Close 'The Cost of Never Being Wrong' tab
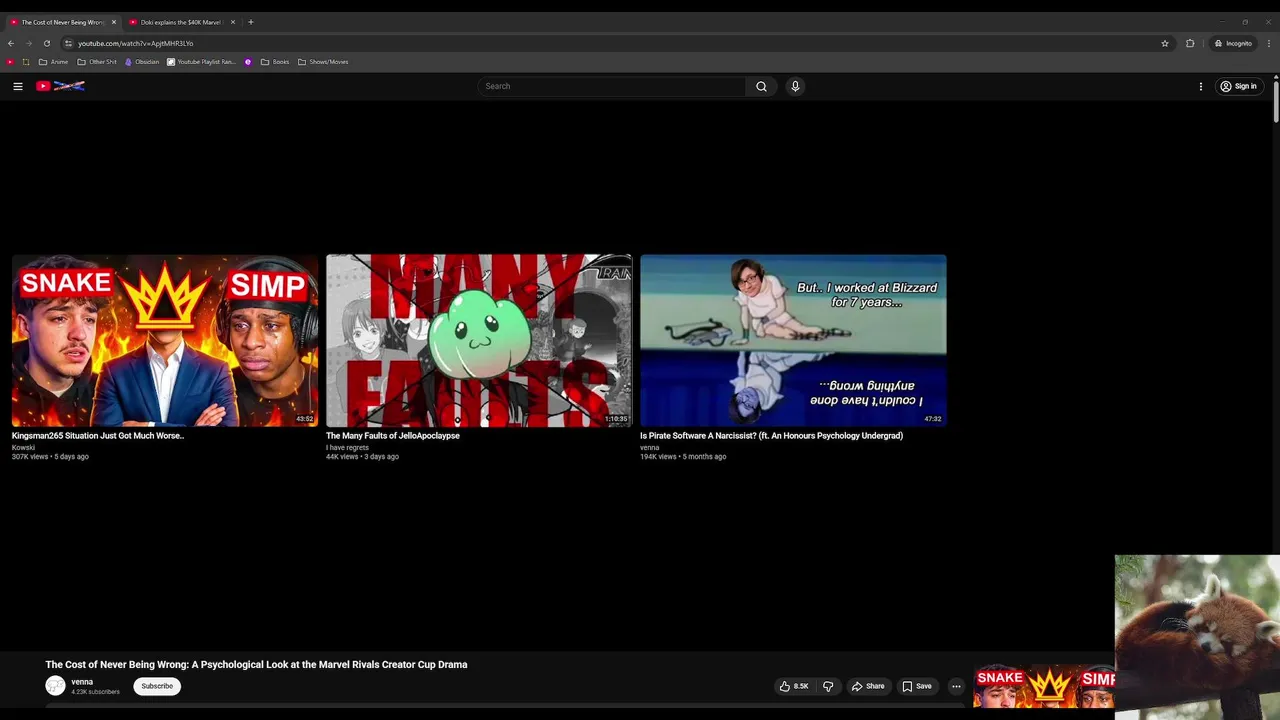The image size is (1280, 720). coord(114,22)
